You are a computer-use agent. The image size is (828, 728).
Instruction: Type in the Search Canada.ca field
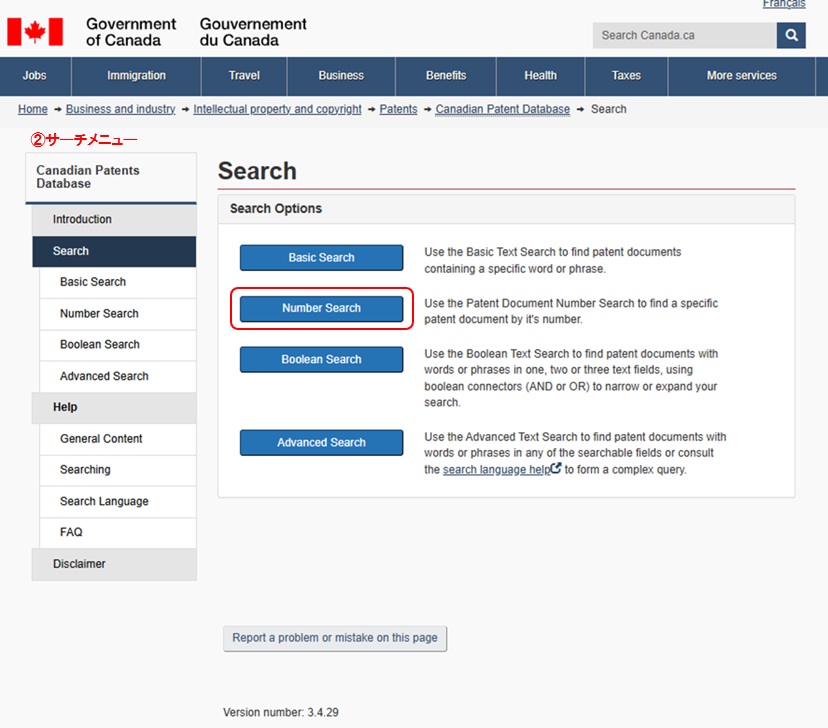(684, 35)
